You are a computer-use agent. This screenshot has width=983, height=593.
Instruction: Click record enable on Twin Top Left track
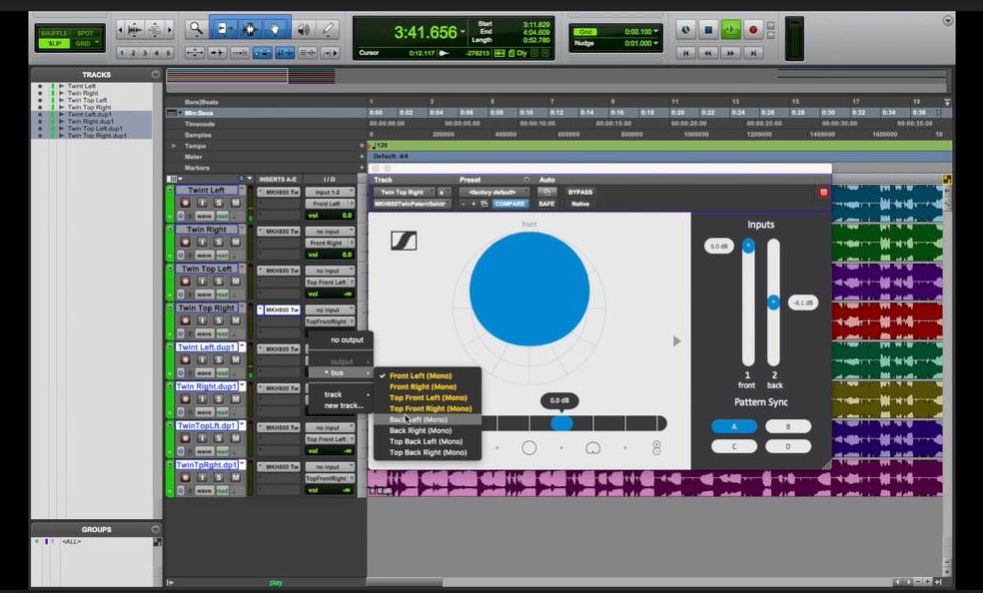coord(185,281)
